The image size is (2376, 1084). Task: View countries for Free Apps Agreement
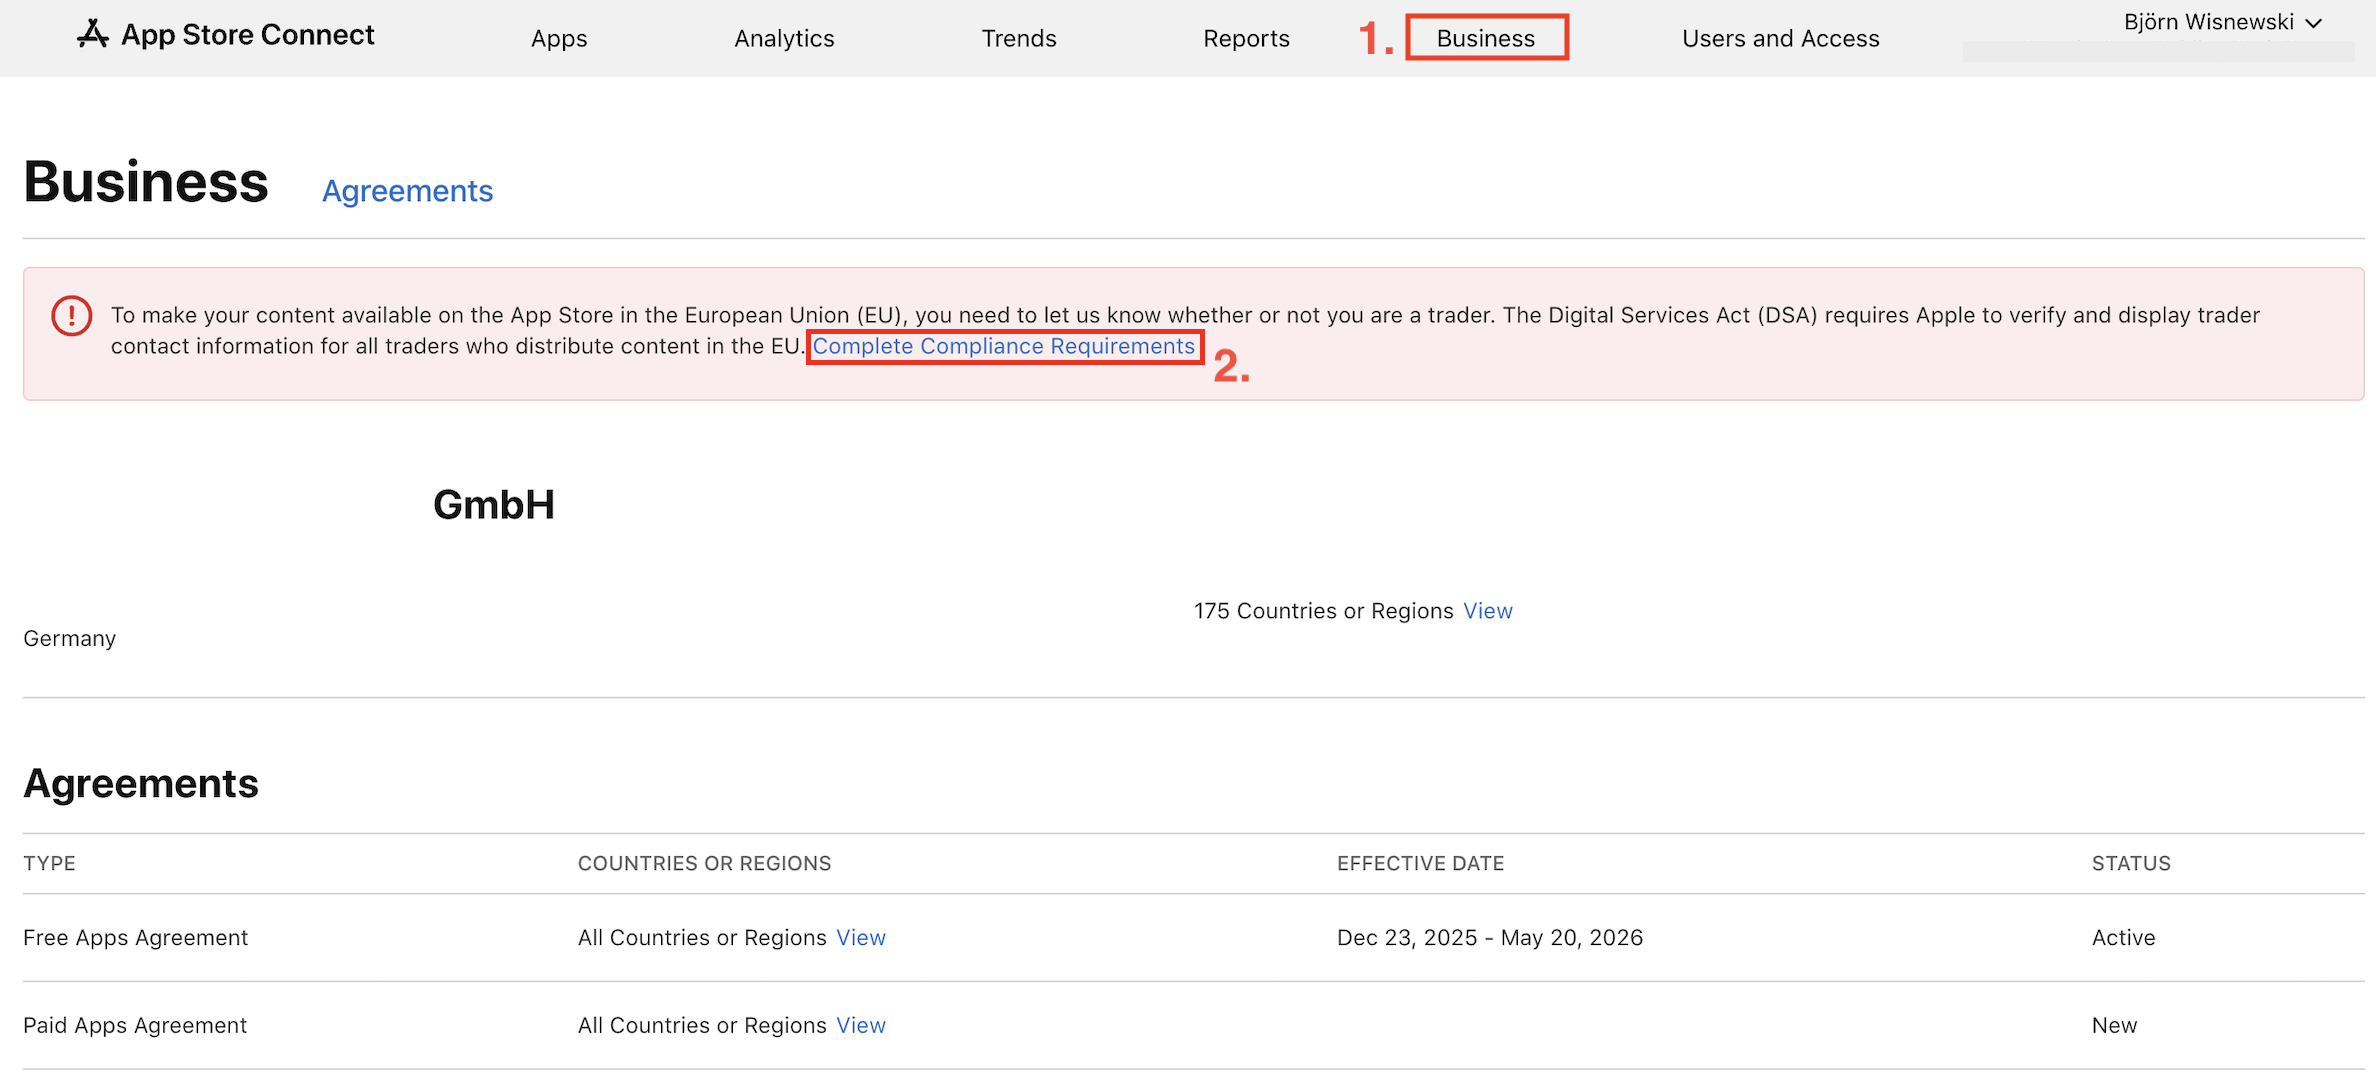click(861, 938)
